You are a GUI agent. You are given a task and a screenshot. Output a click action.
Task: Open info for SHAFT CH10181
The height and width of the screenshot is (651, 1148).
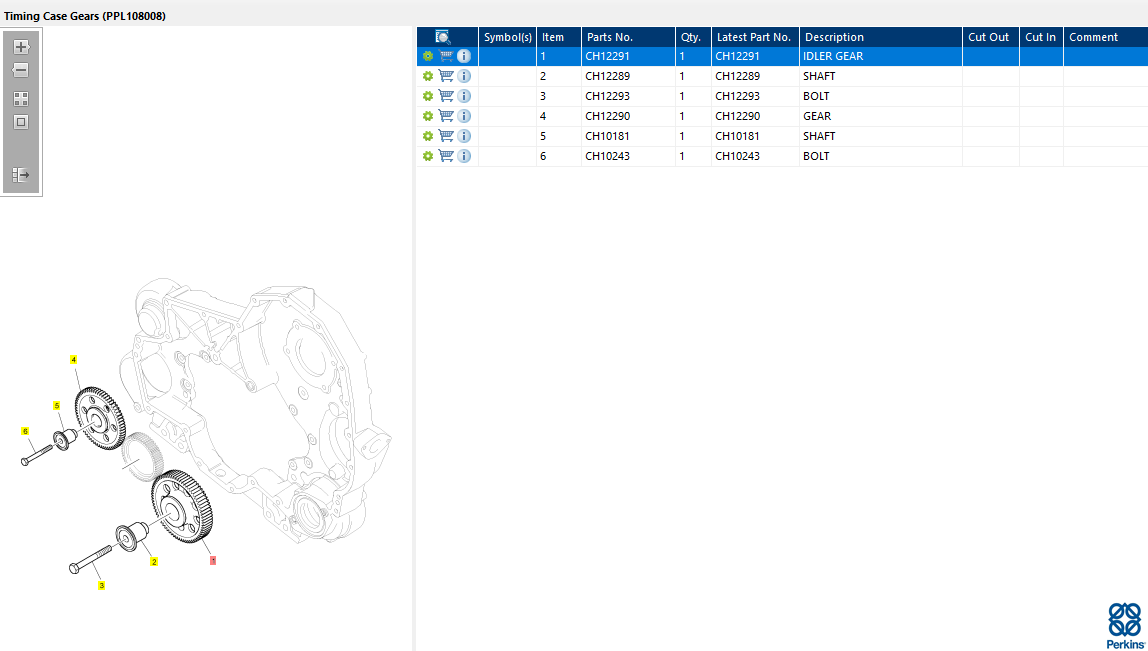click(464, 135)
